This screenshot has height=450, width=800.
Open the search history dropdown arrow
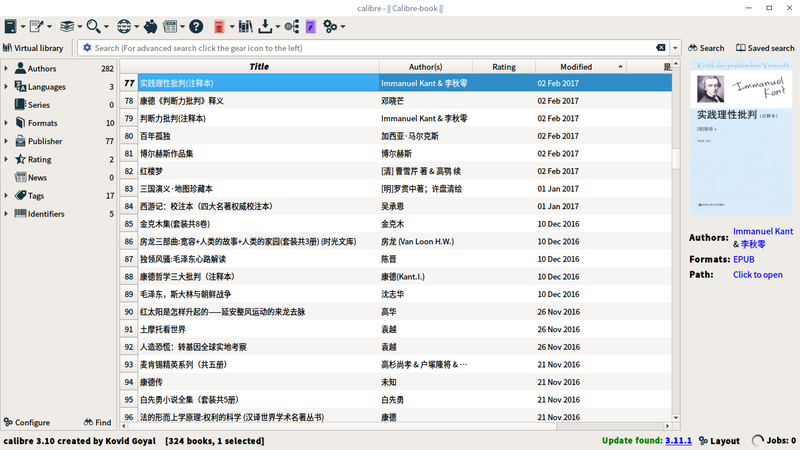[677, 48]
